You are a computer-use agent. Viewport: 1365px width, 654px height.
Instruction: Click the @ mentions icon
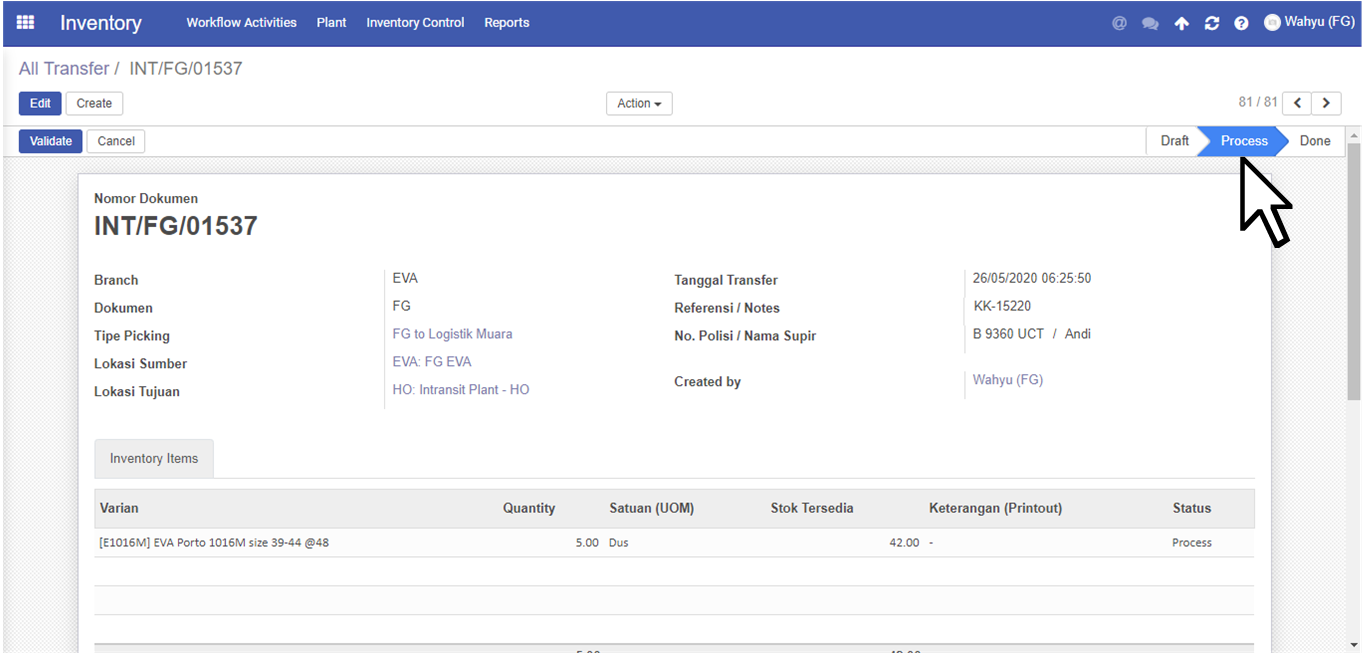click(x=1120, y=23)
